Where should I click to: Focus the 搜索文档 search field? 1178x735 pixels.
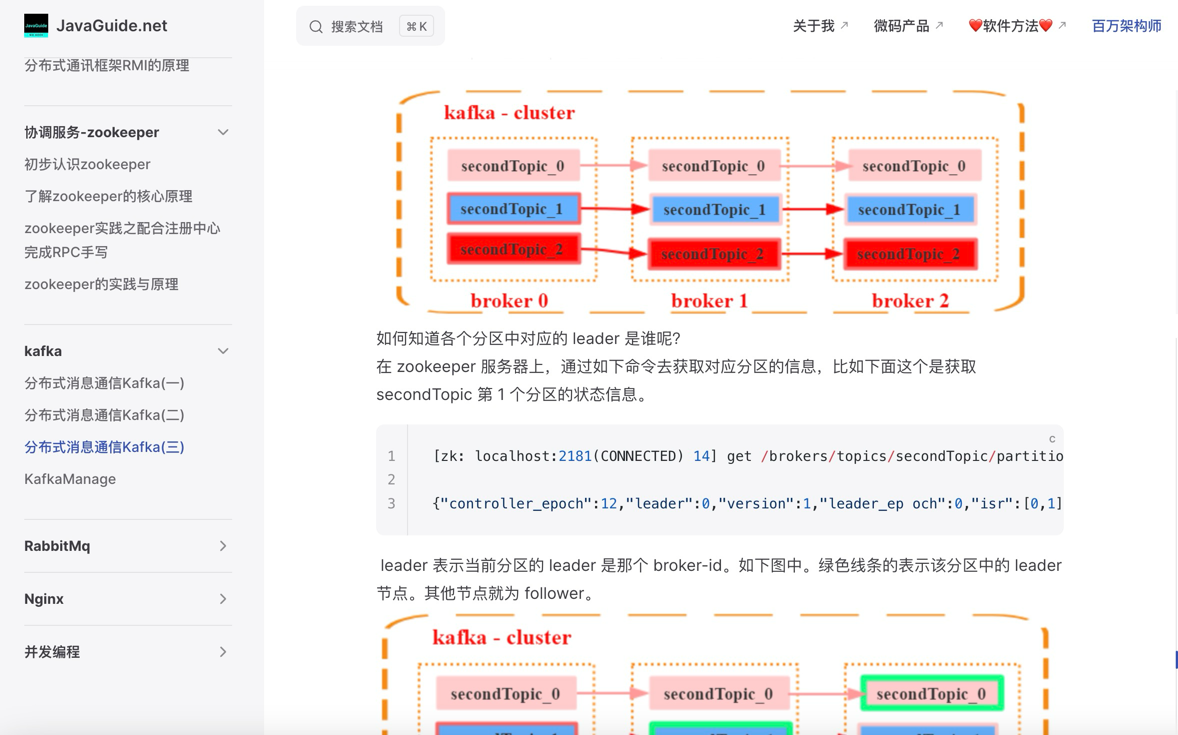370,26
